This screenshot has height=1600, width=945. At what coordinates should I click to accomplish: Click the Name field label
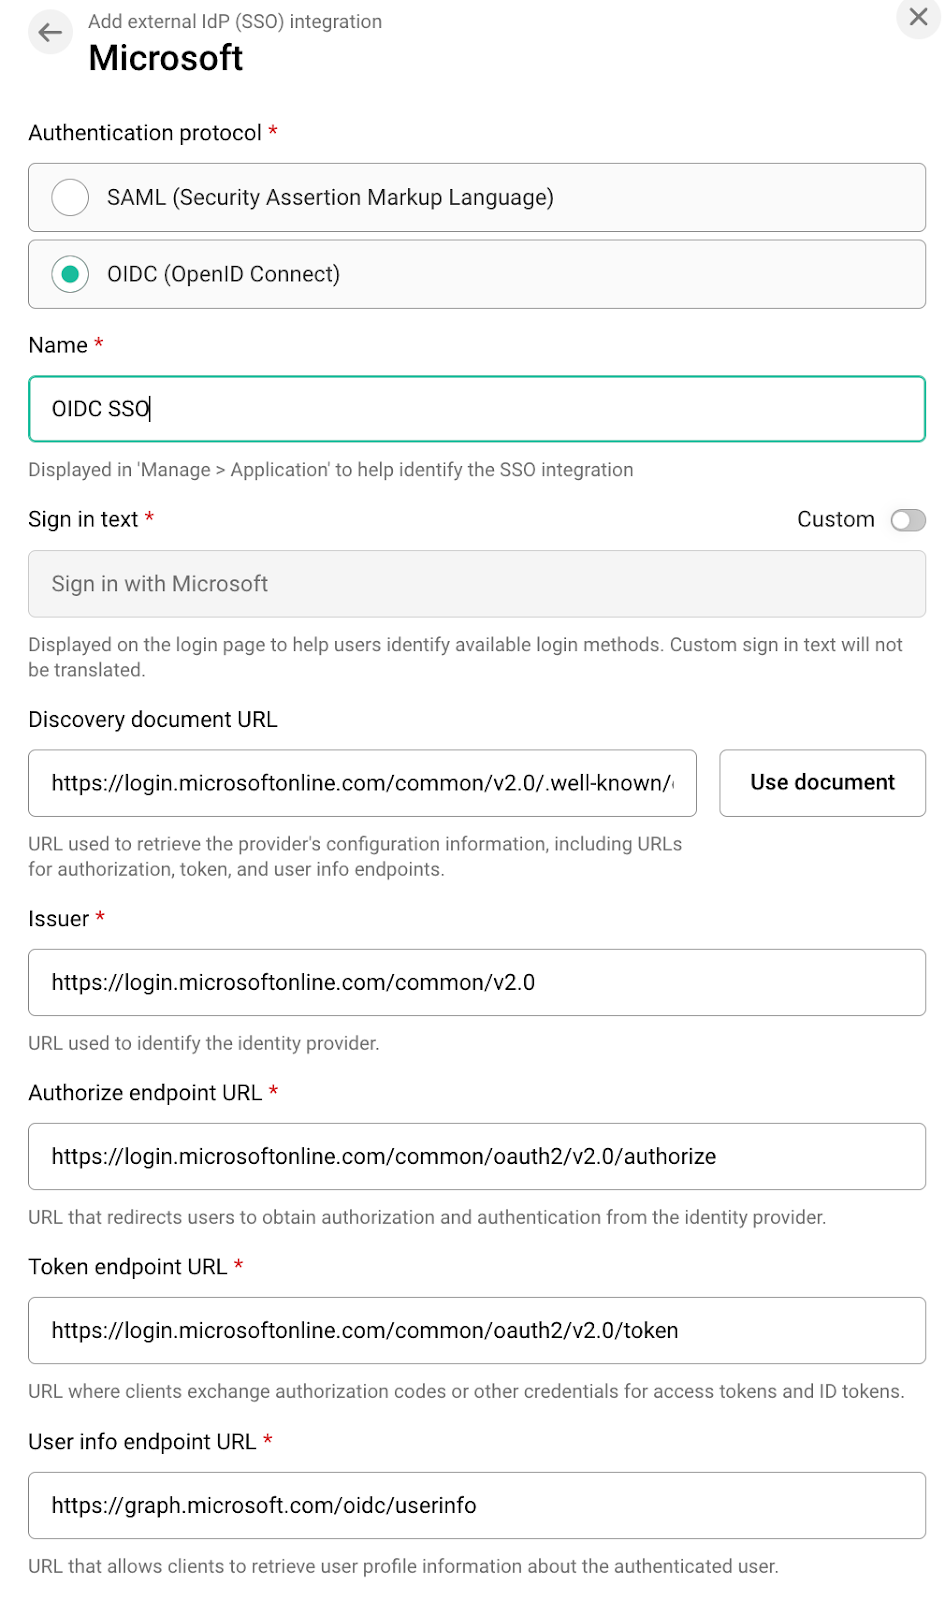coord(58,346)
